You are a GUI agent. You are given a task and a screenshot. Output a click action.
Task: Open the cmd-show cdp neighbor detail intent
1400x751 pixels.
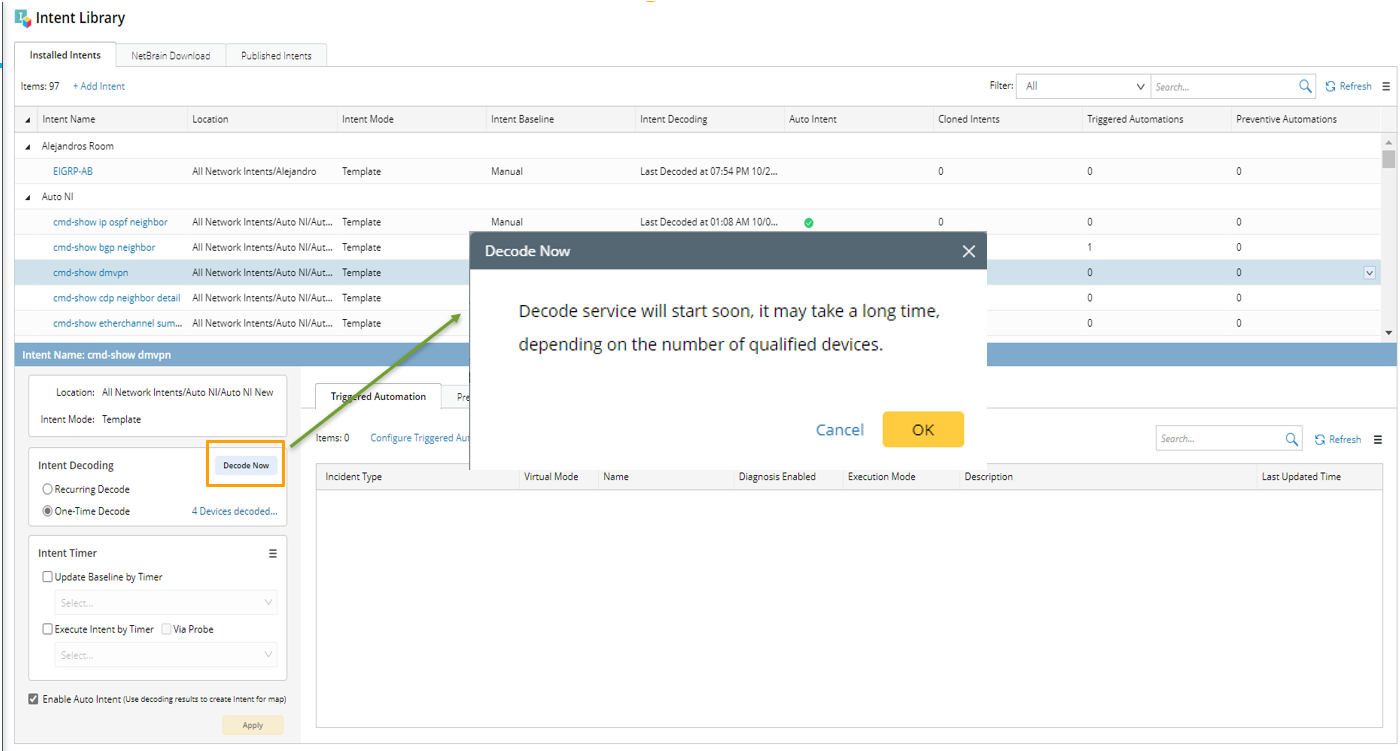click(x=116, y=298)
